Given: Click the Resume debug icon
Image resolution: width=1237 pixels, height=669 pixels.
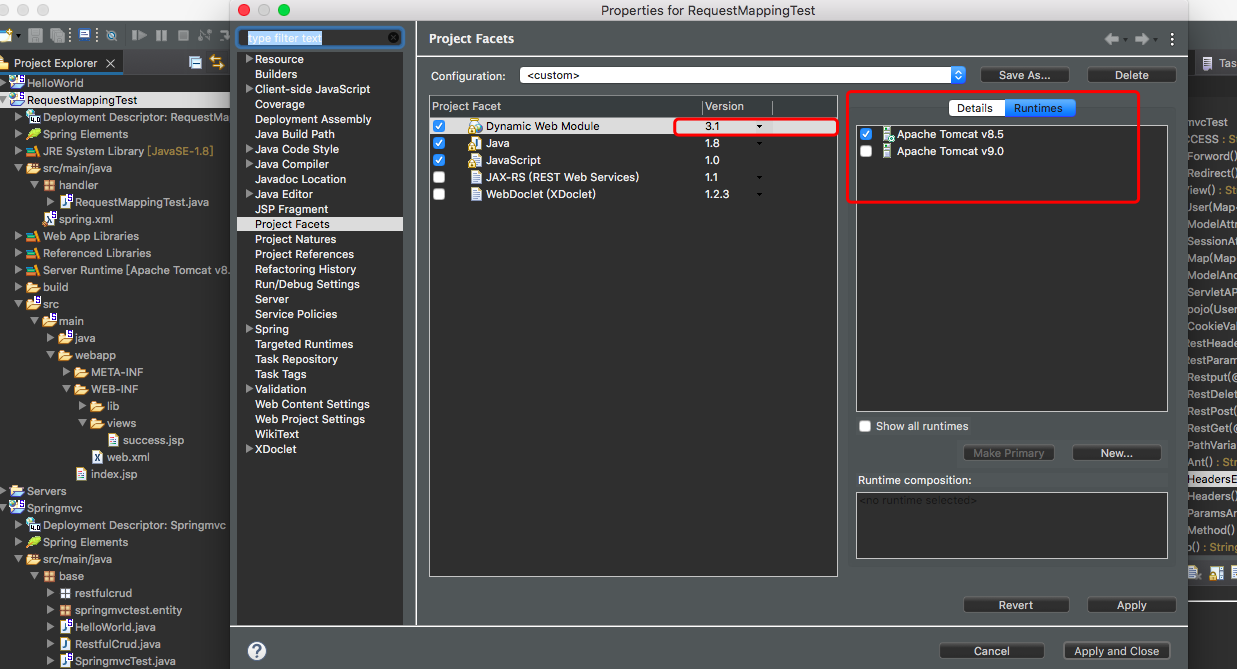Looking at the screenshot, I should click(140, 35).
